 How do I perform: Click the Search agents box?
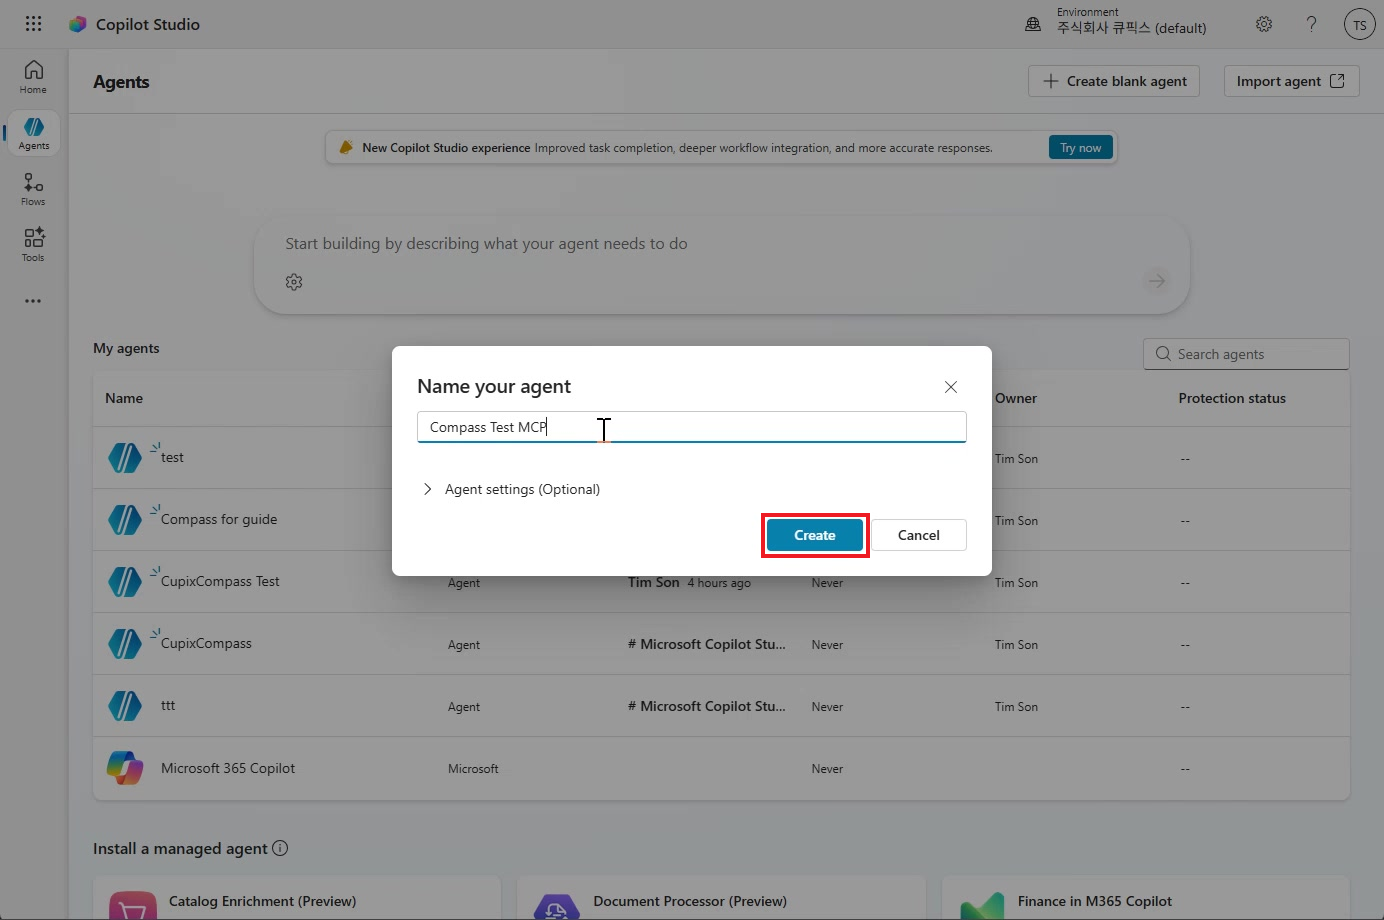(x=1246, y=354)
